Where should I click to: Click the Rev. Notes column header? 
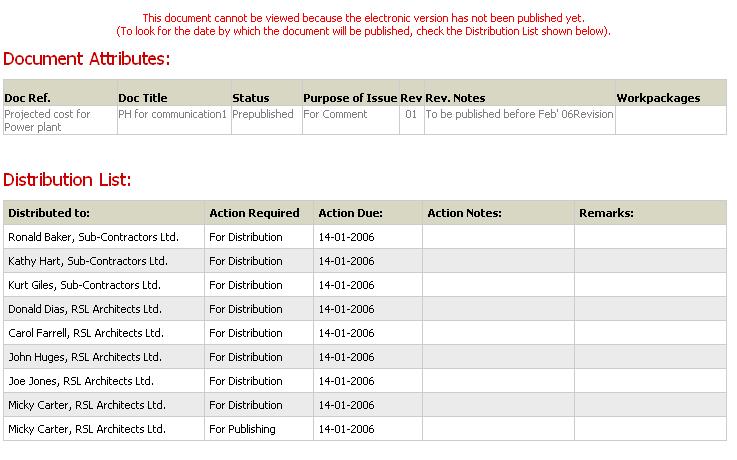455,98
